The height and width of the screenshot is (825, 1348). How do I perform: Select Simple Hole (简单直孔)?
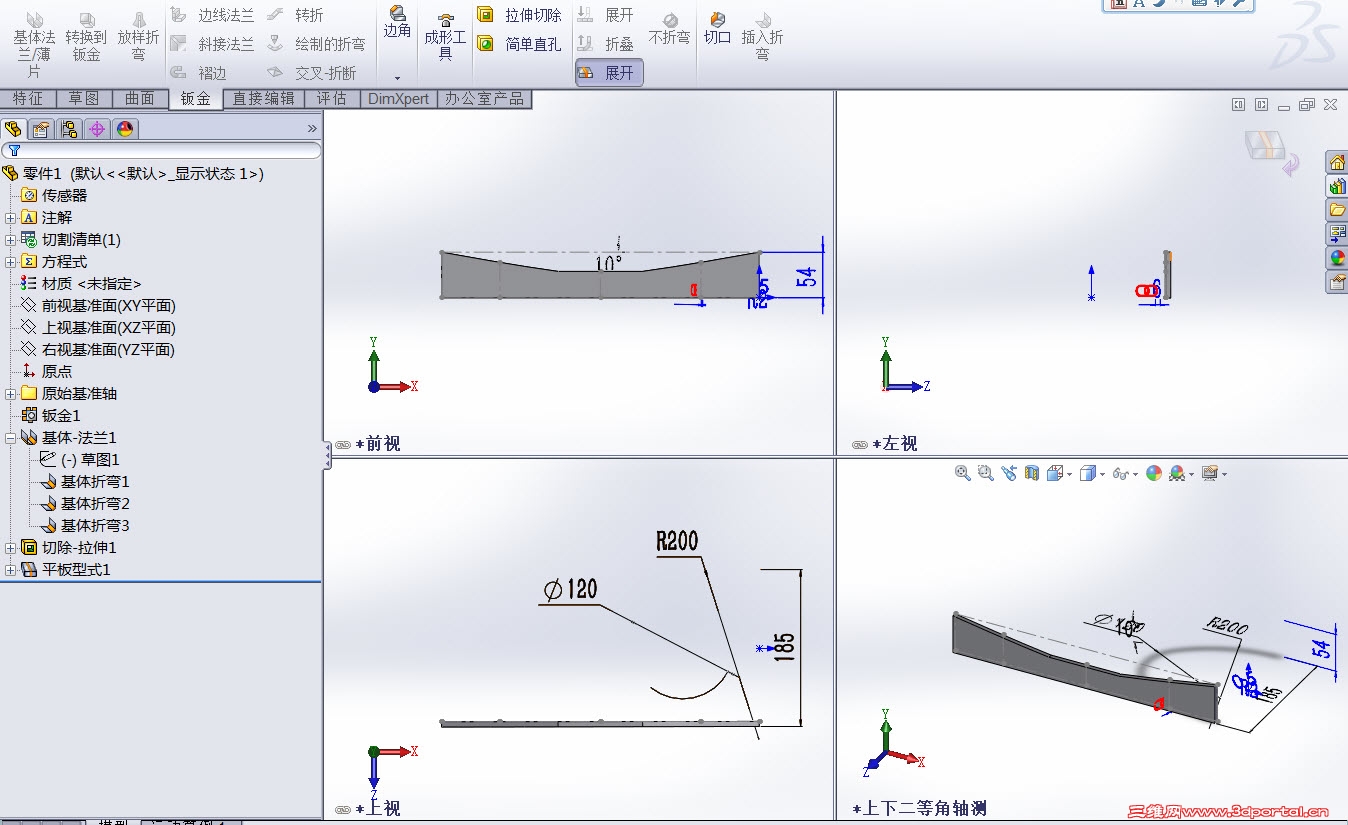pos(519,44)
